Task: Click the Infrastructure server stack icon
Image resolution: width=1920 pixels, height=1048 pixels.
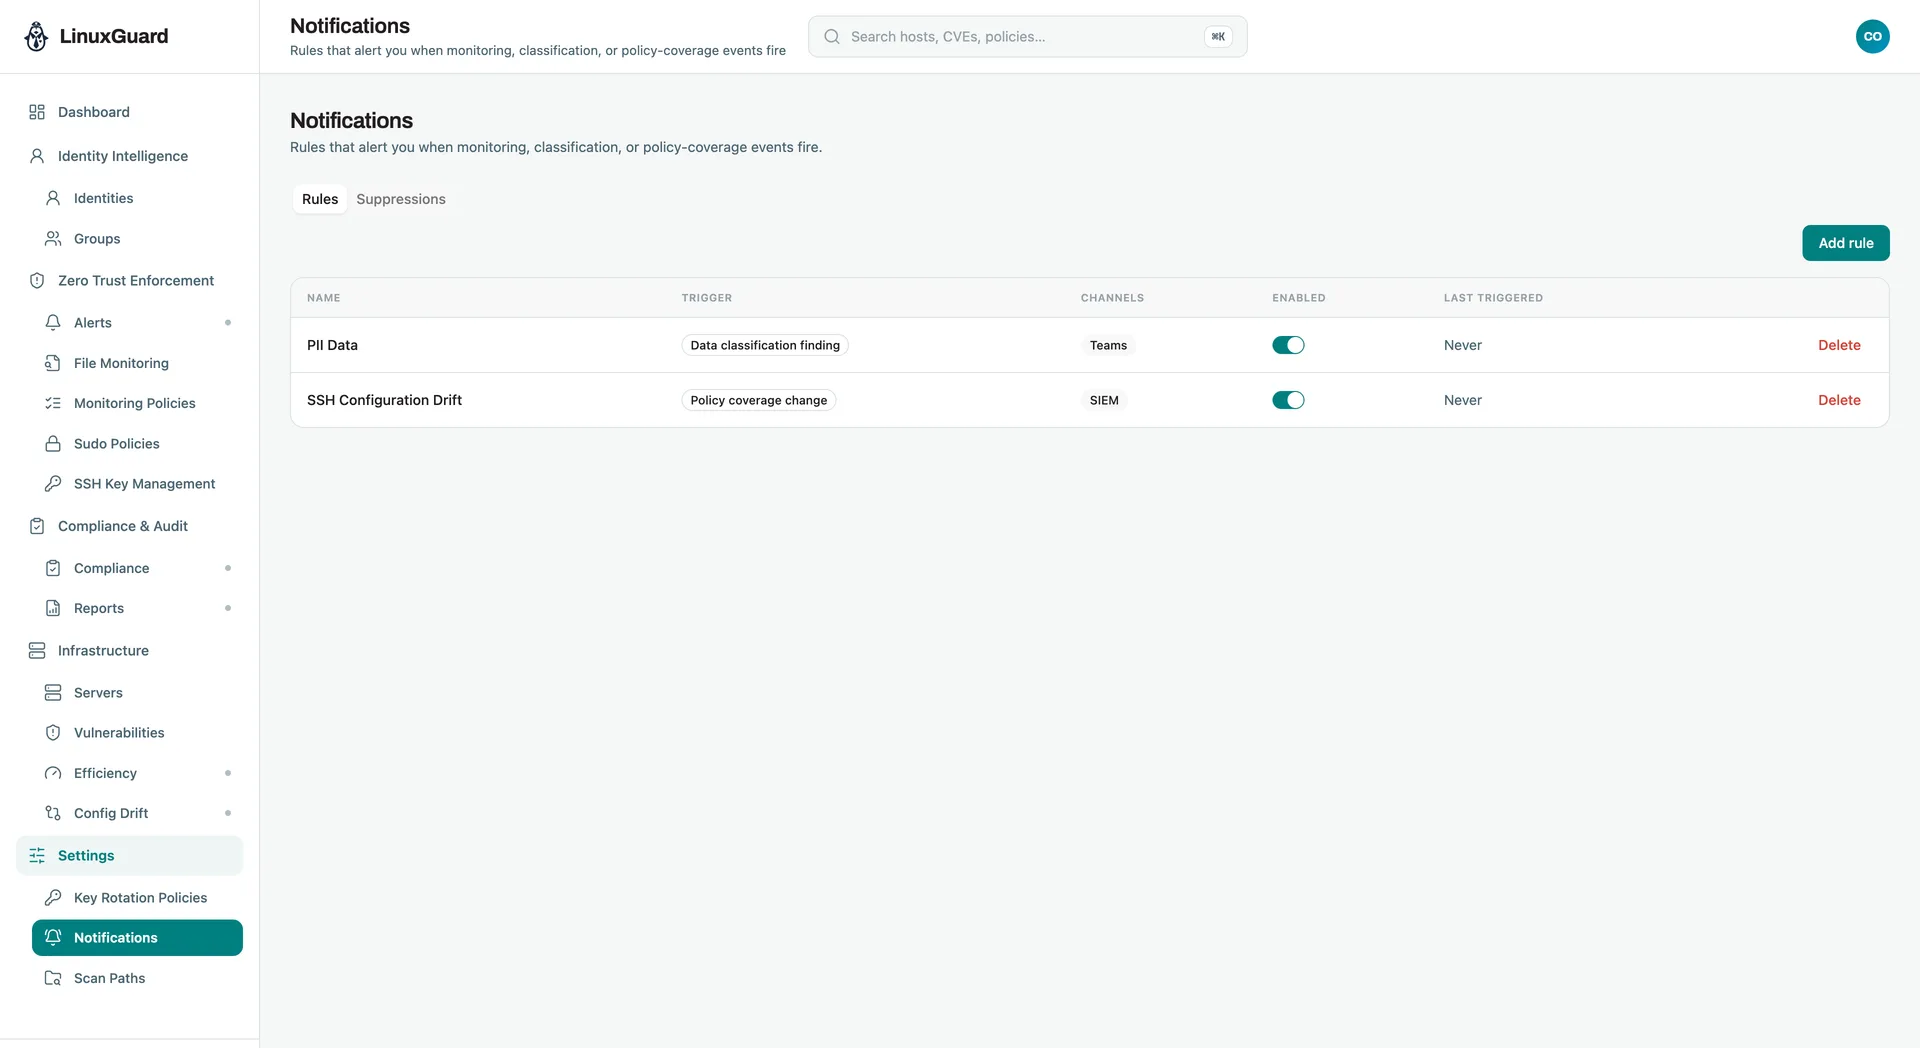Action: click(x=37, y=651)
